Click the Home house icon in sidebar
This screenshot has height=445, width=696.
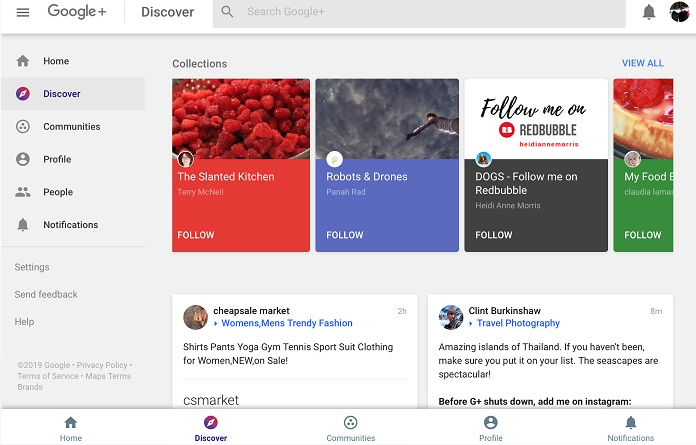click(23, 61)
